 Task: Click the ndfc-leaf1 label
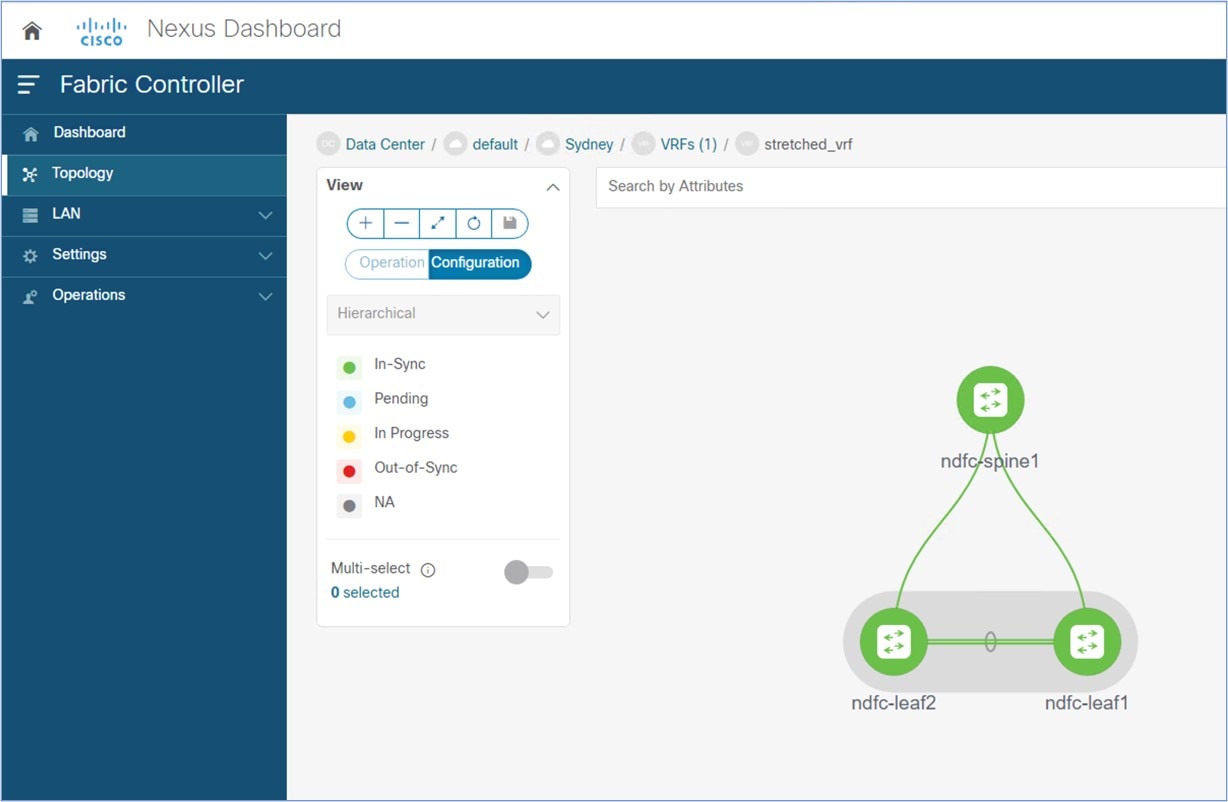click(x=1087, y=703)
